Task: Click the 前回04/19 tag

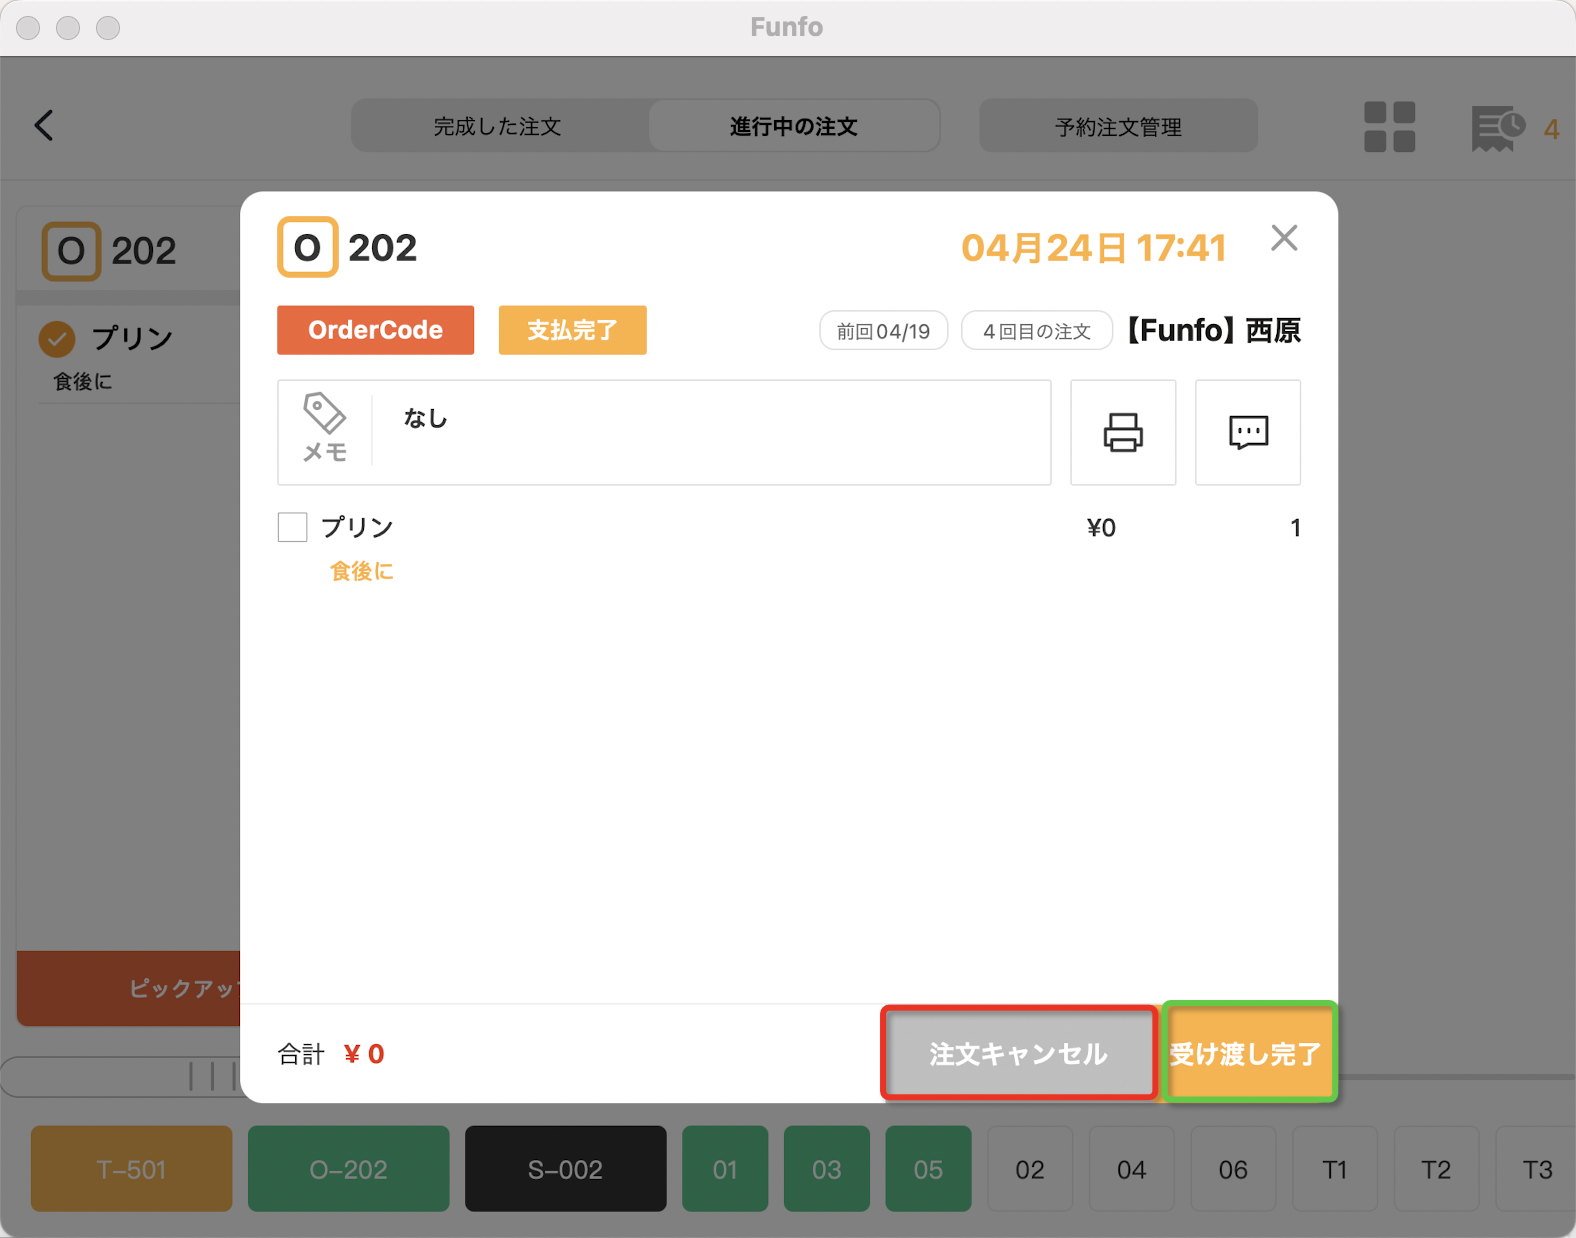Action: point(883,331)
